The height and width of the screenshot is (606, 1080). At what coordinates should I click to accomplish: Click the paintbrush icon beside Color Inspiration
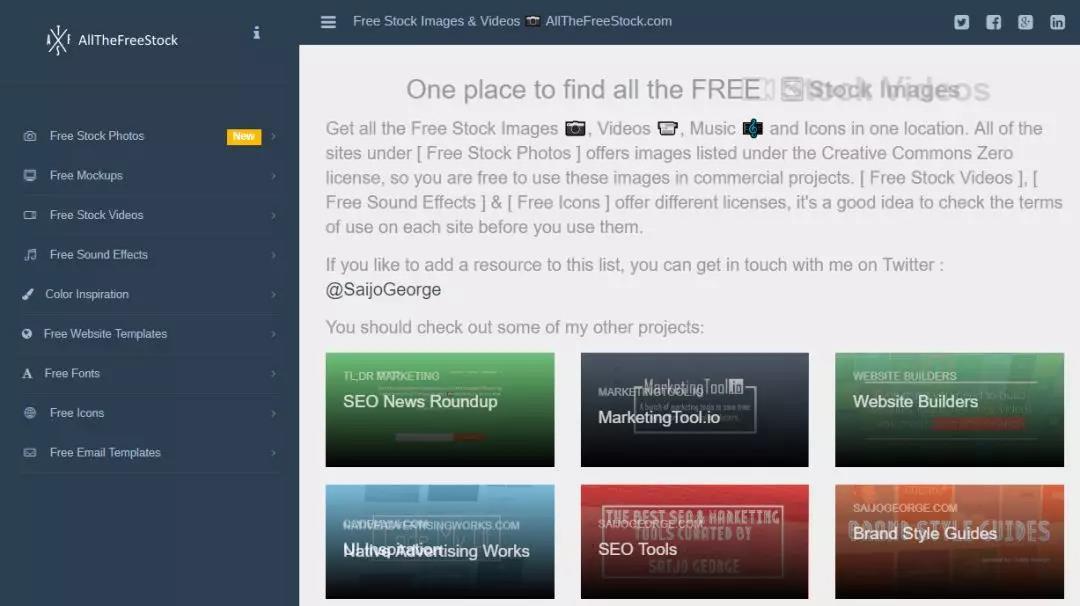click(28, 294)
